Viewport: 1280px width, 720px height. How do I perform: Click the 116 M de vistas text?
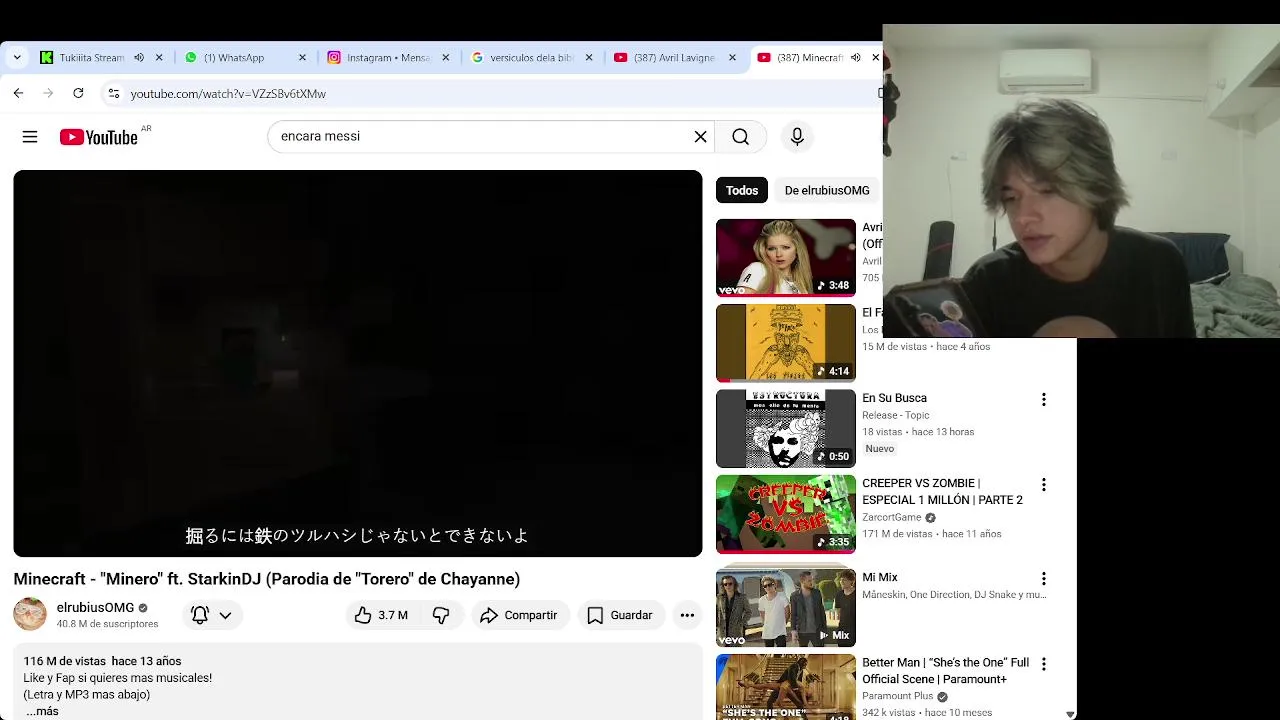click(x=64, y=661)
